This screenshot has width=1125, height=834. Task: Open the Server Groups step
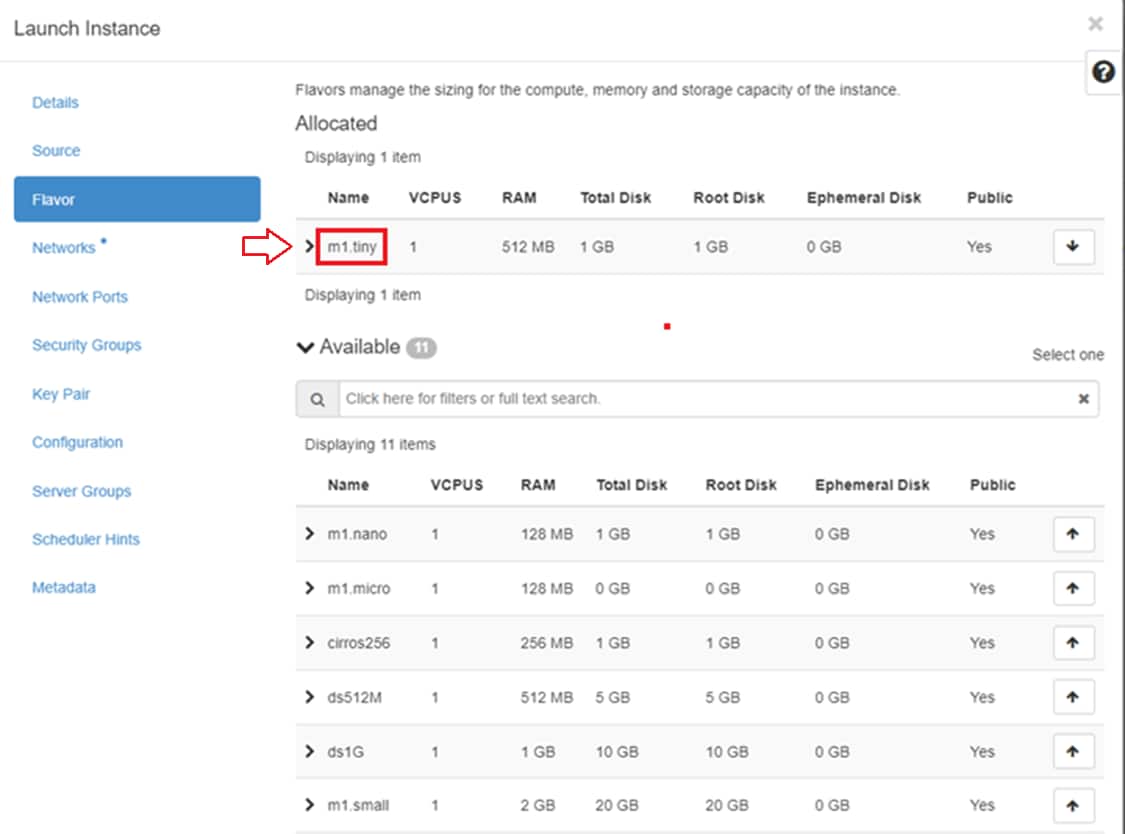pos(82,491)
